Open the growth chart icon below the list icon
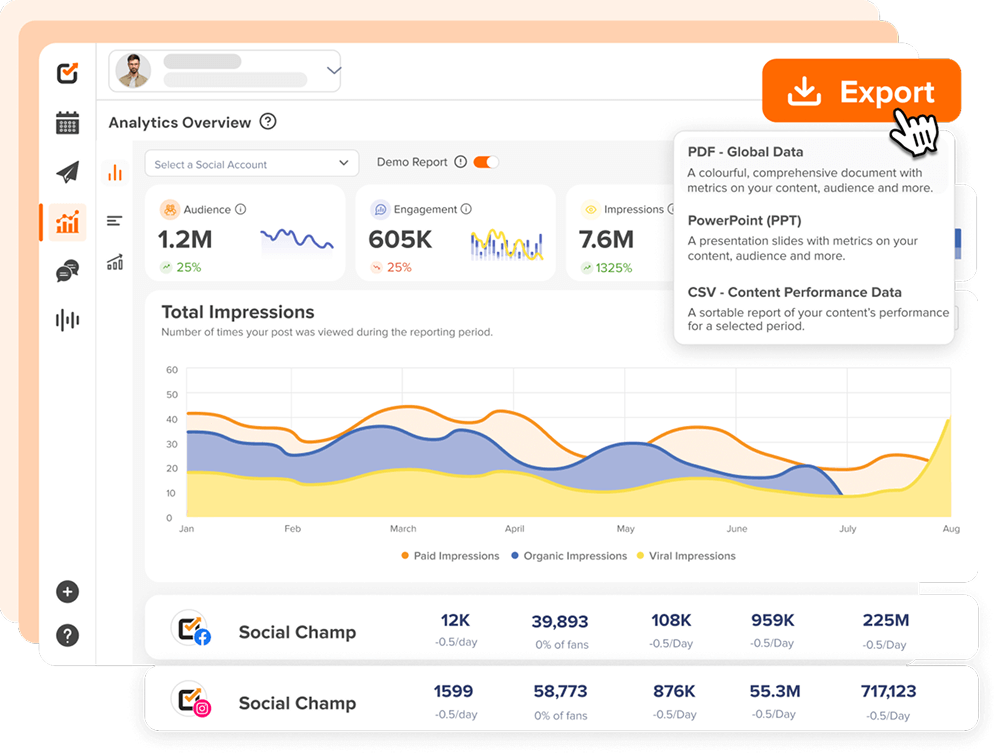Screen dimensions: 1000x756 coord(115,262)
